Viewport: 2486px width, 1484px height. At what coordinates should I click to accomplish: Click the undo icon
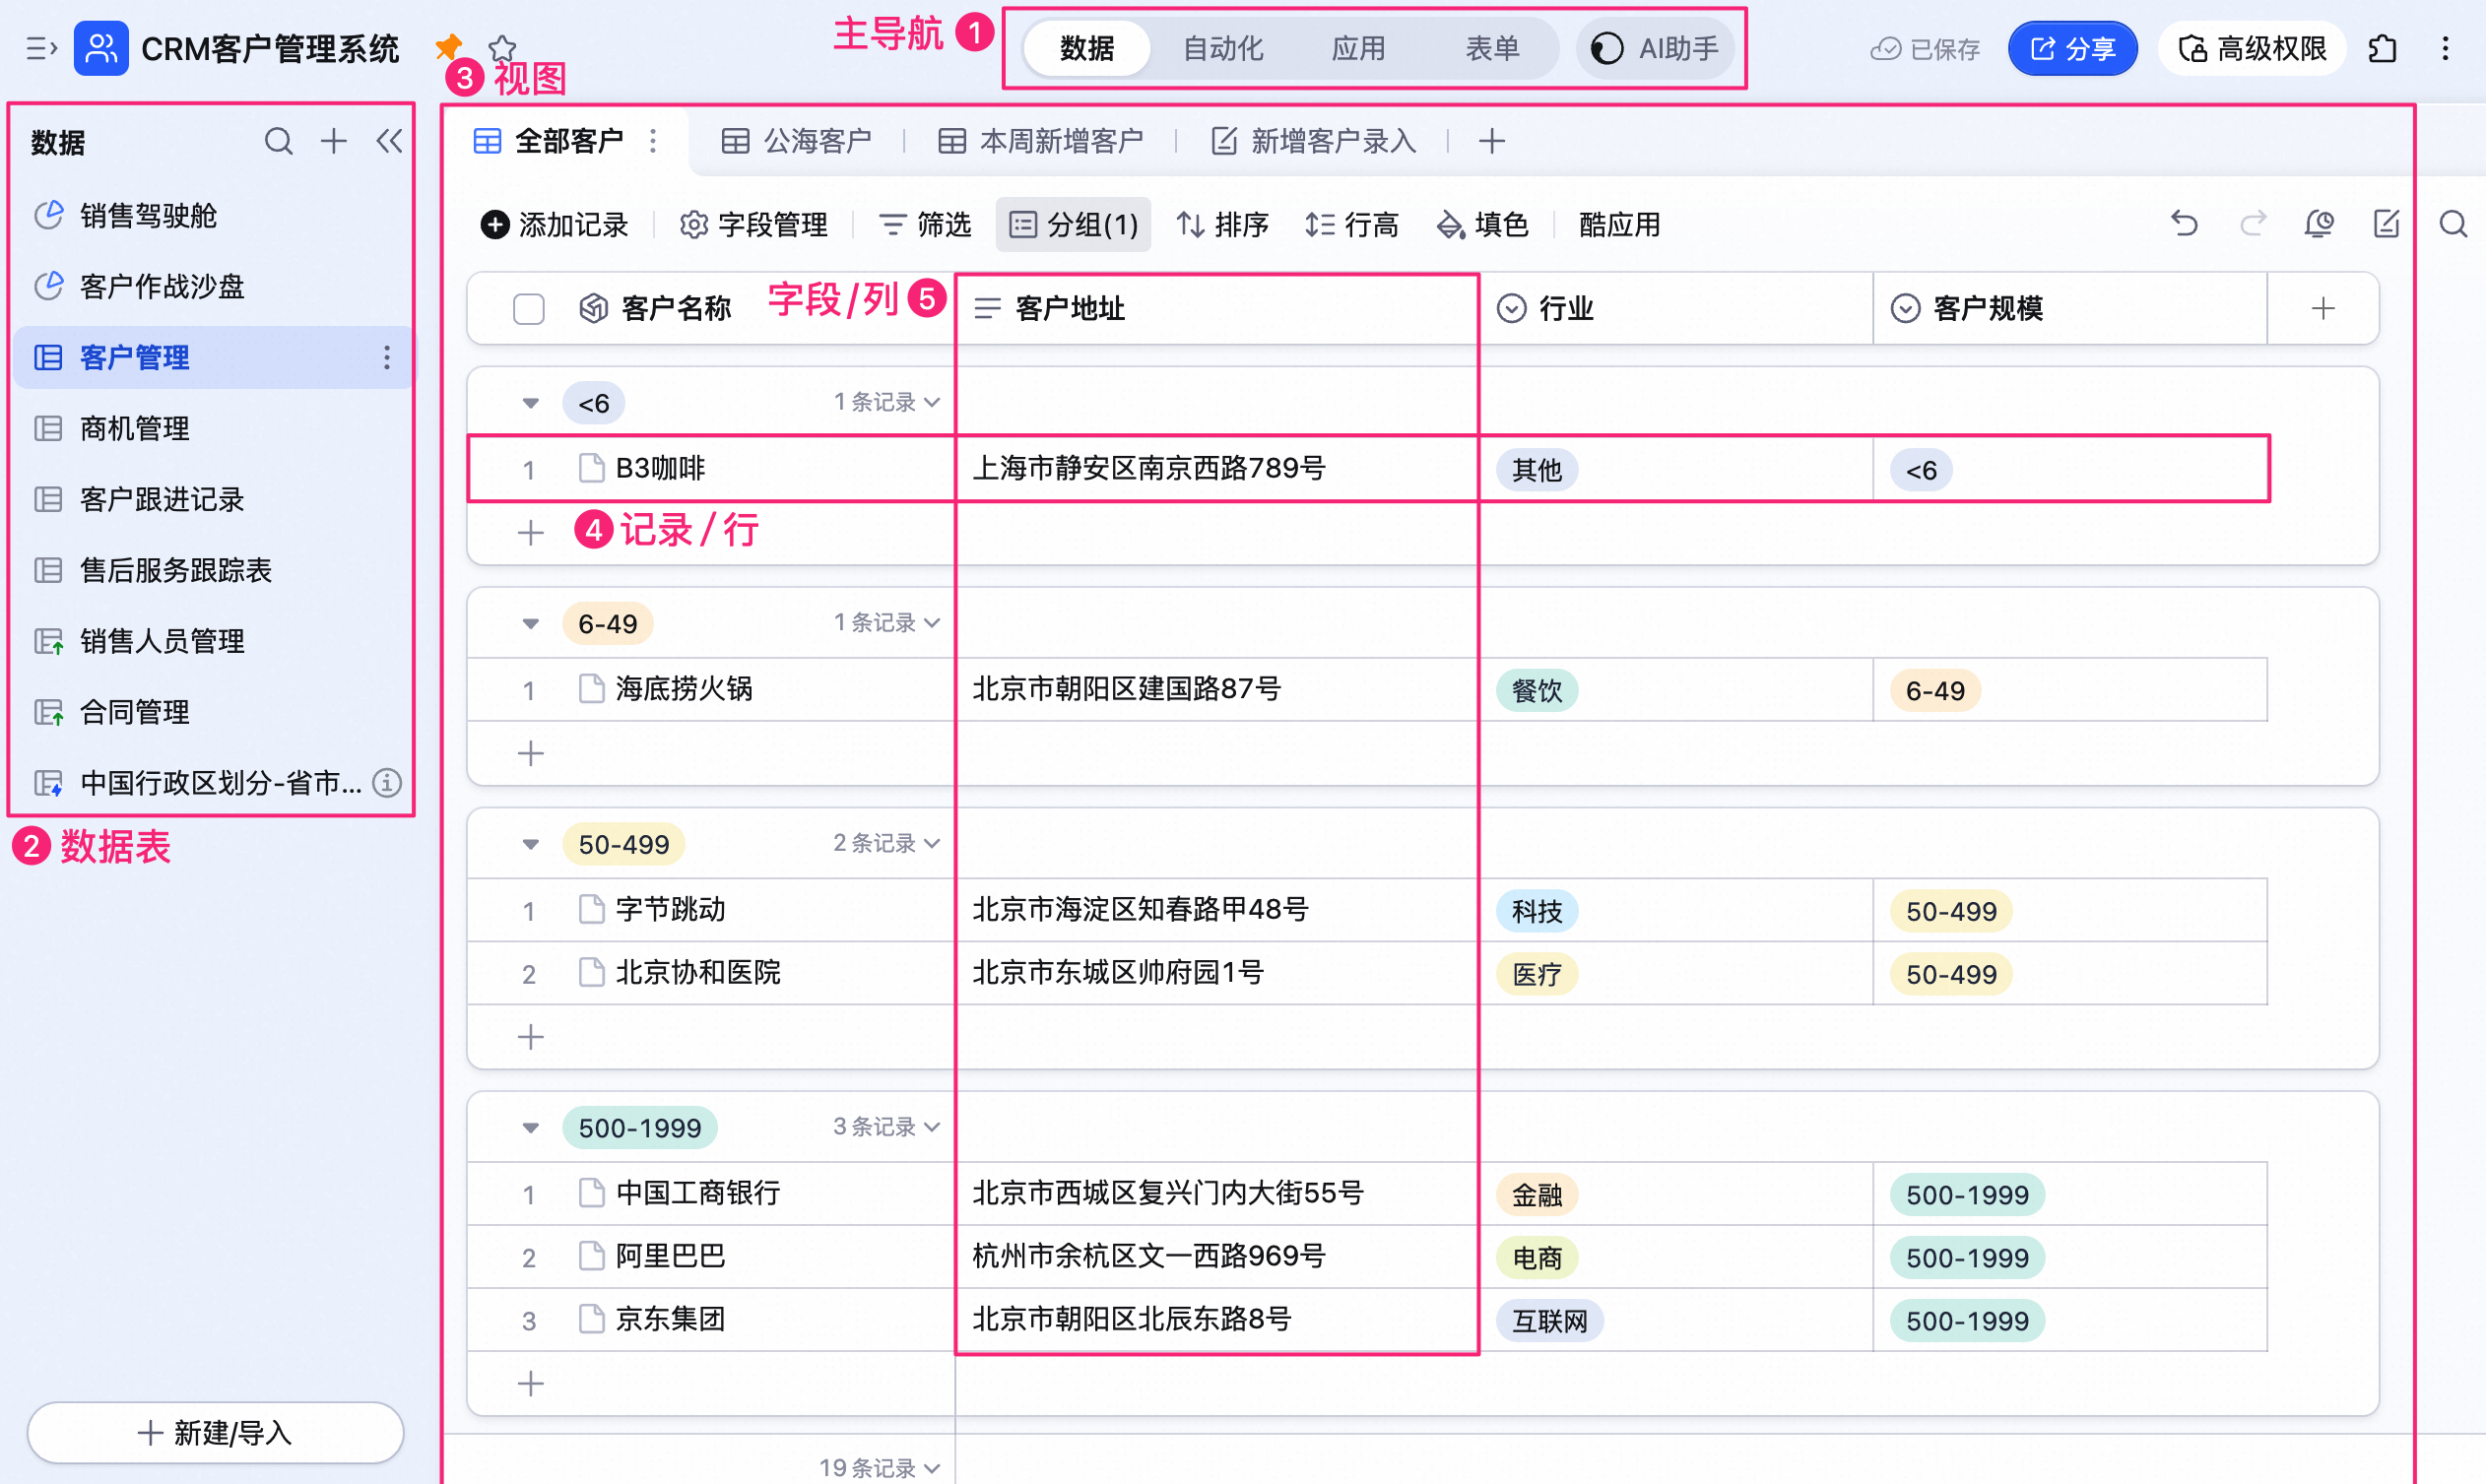point(2185,223)
